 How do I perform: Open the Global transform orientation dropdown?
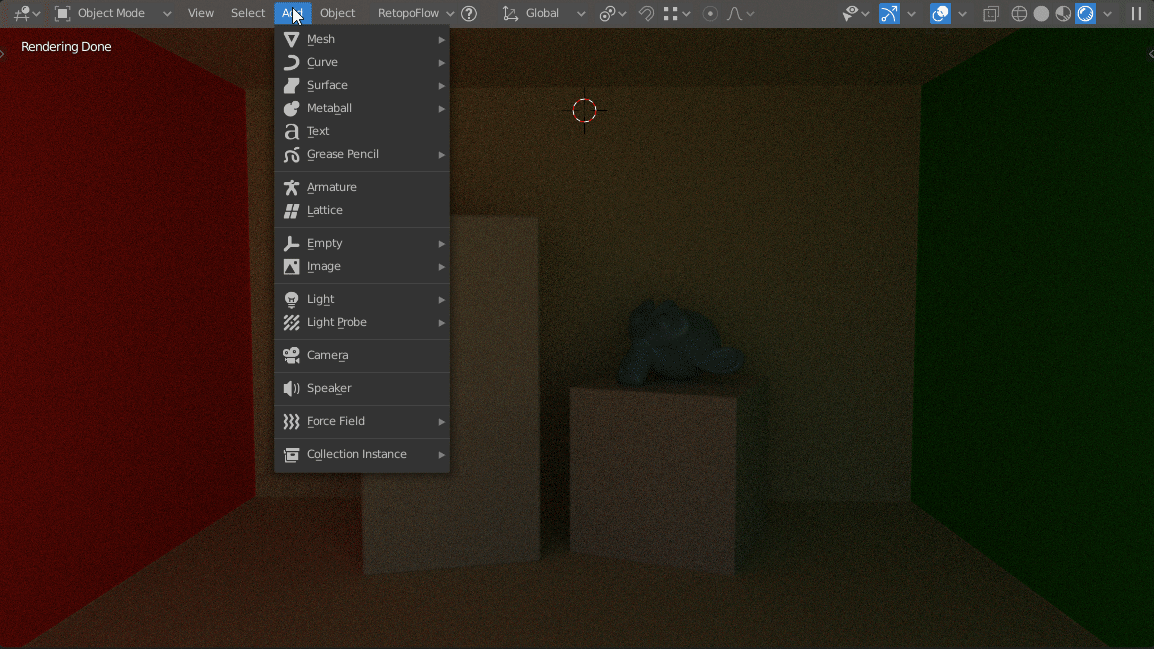(x=544, y=13)
